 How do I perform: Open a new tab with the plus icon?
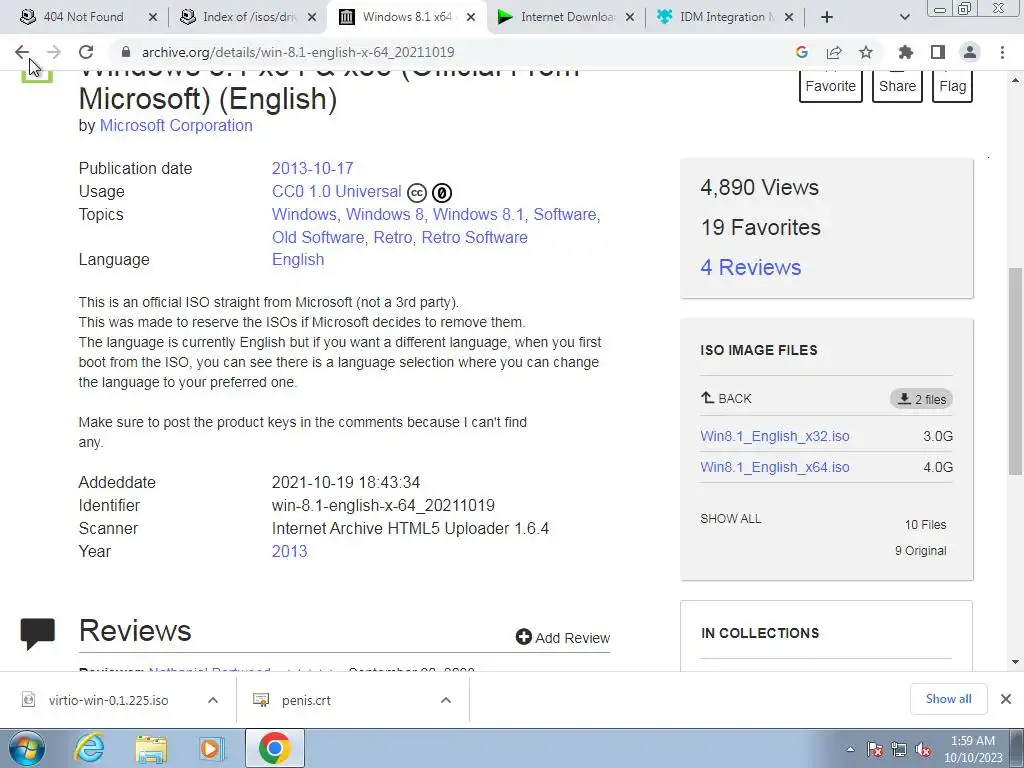[827, 17]
